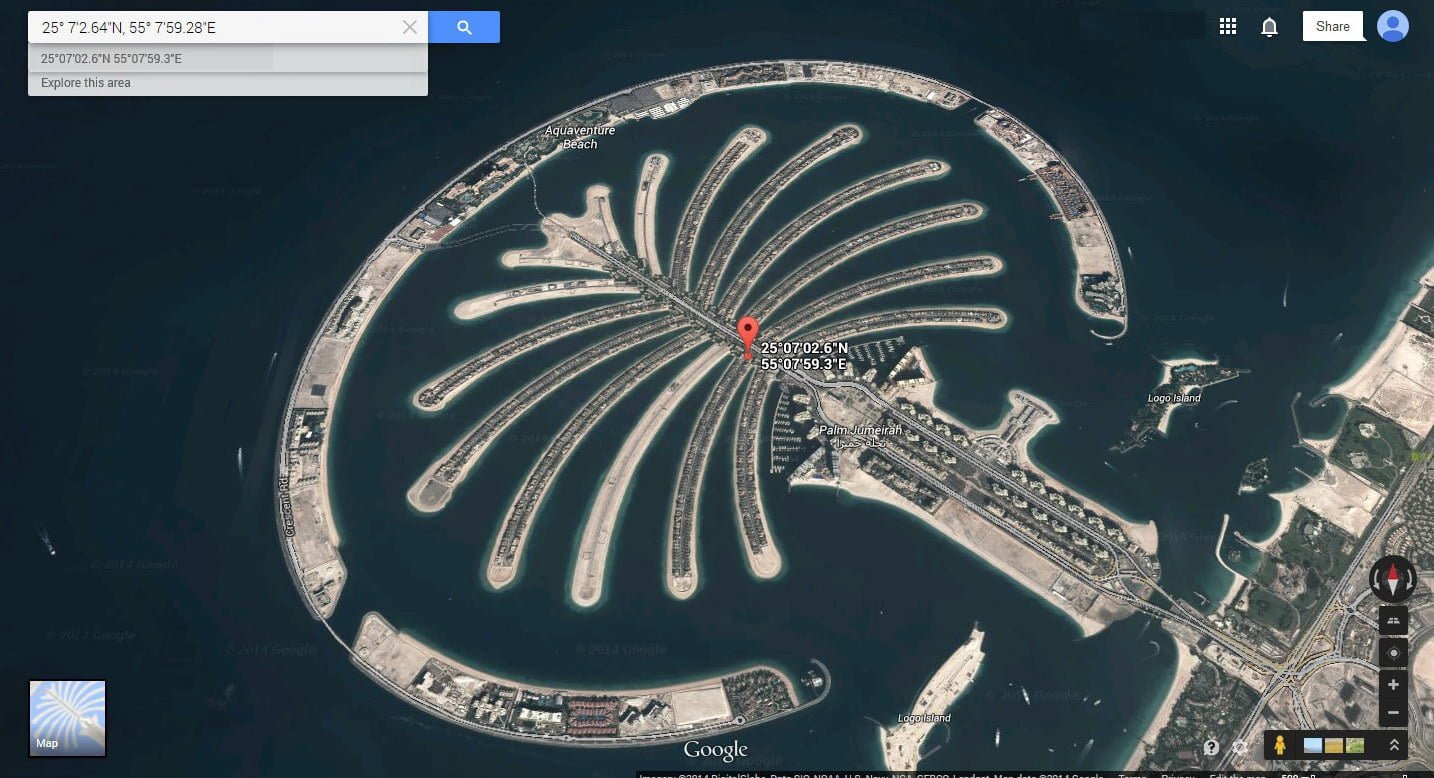This screenshot has height=778, width=1434.
Task: Open the green imagery thumbnail
Action: [1355, 745]
